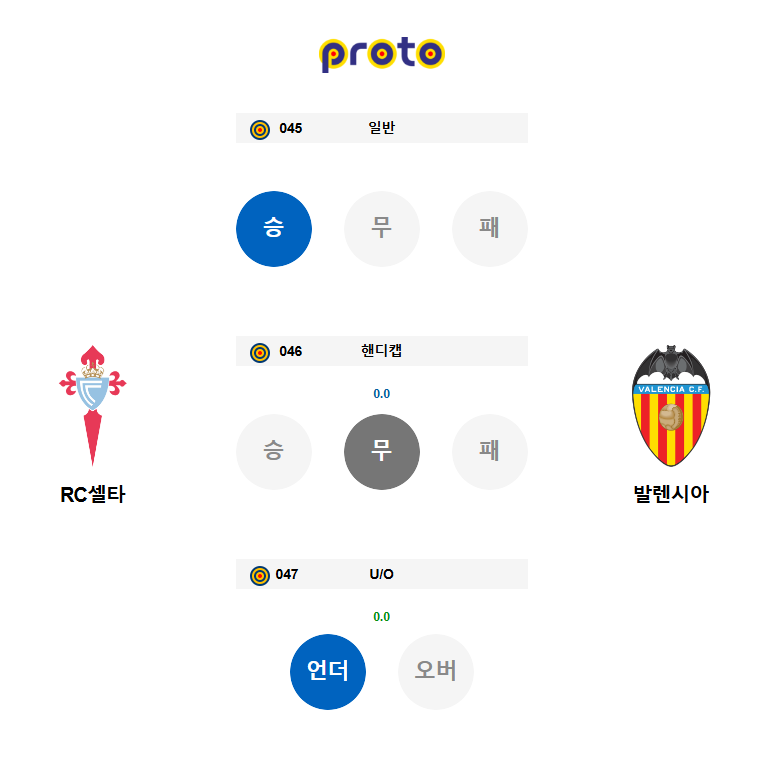
Task: Click the 발렌시아 team name
Action: tap(671, 494)
